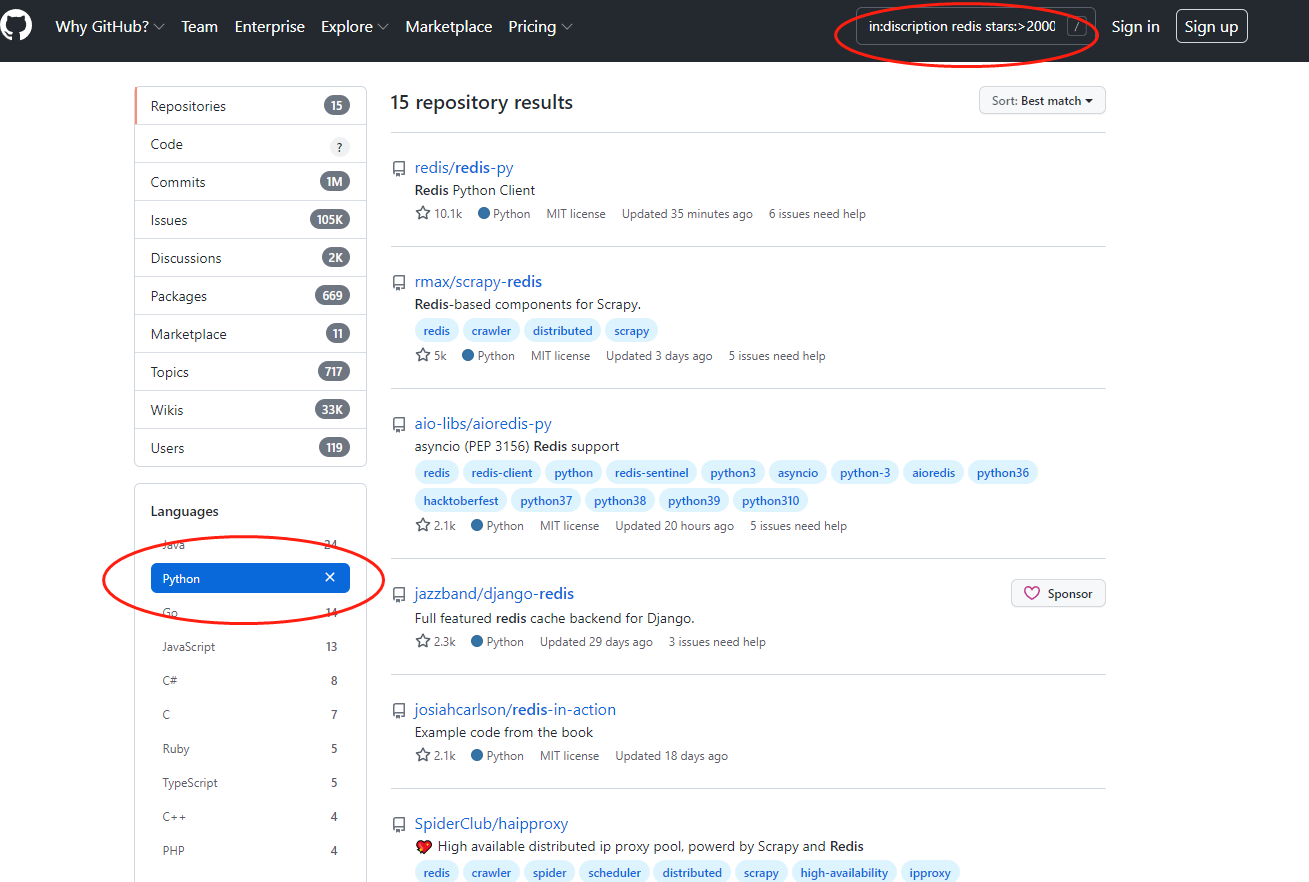1309x882 pixels.
Task: Open the Team page in header
Action: click(x=199, y=27)
